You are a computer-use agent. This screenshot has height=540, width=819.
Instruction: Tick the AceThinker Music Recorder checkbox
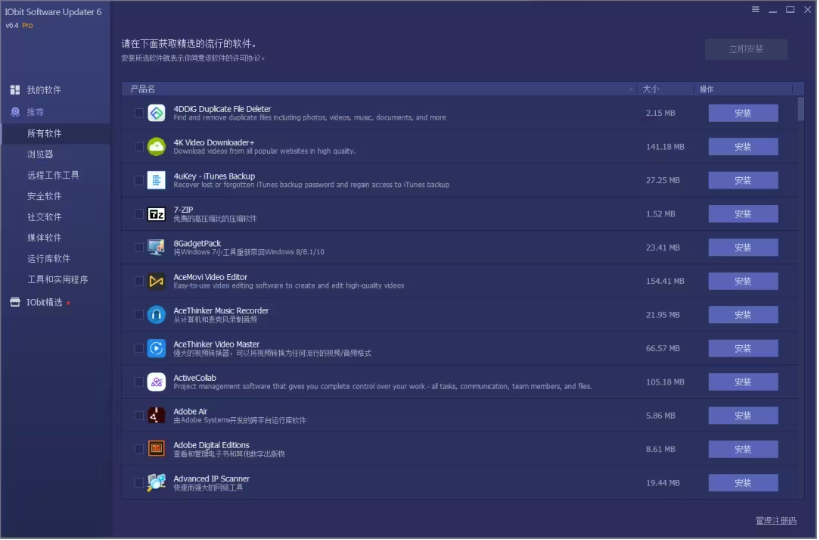[139, 315]
